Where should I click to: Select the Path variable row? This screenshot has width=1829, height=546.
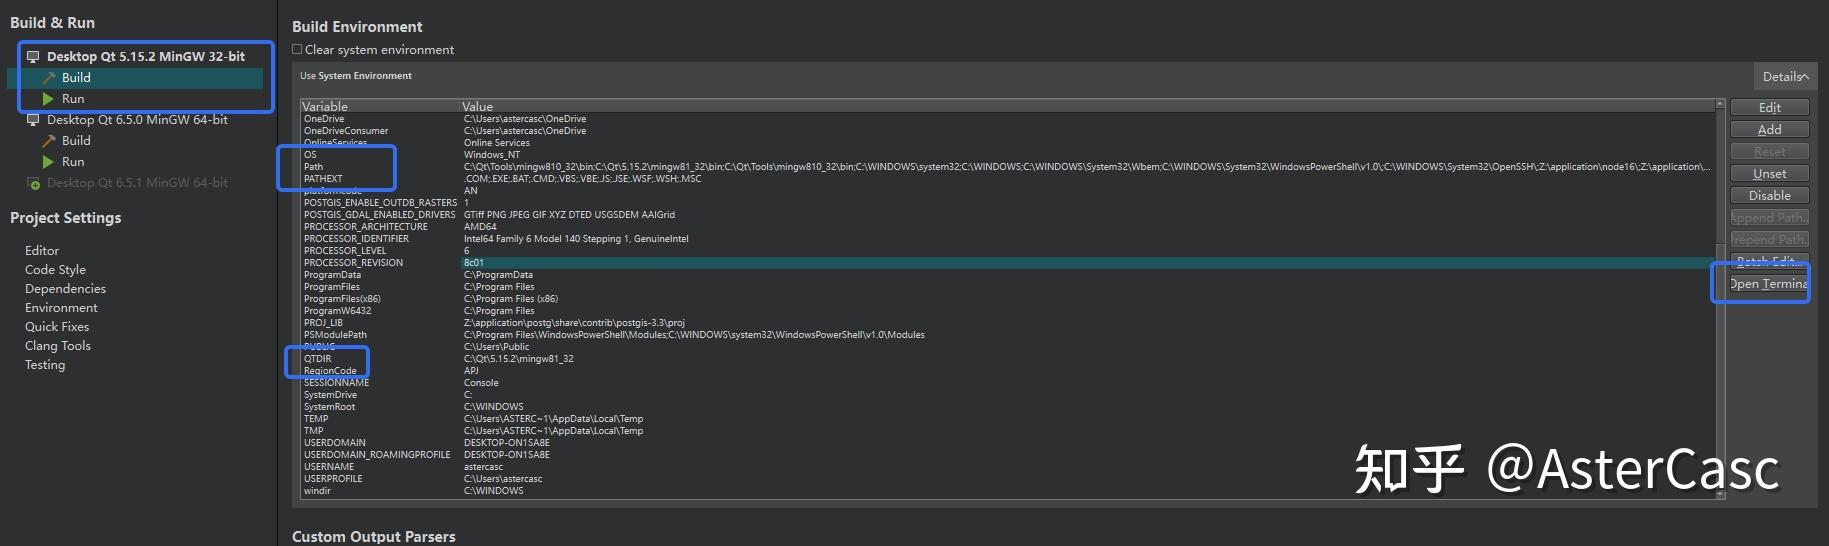314,167
